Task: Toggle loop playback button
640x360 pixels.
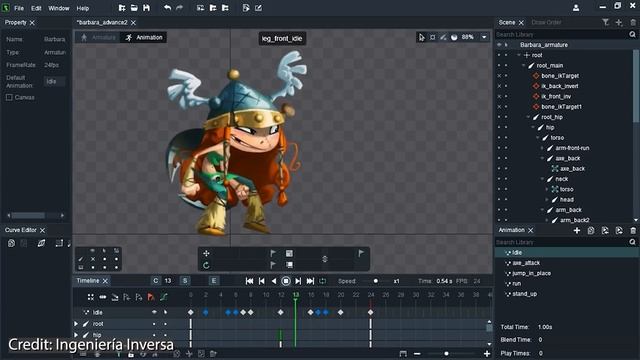Action: click(x=322, y=281)
